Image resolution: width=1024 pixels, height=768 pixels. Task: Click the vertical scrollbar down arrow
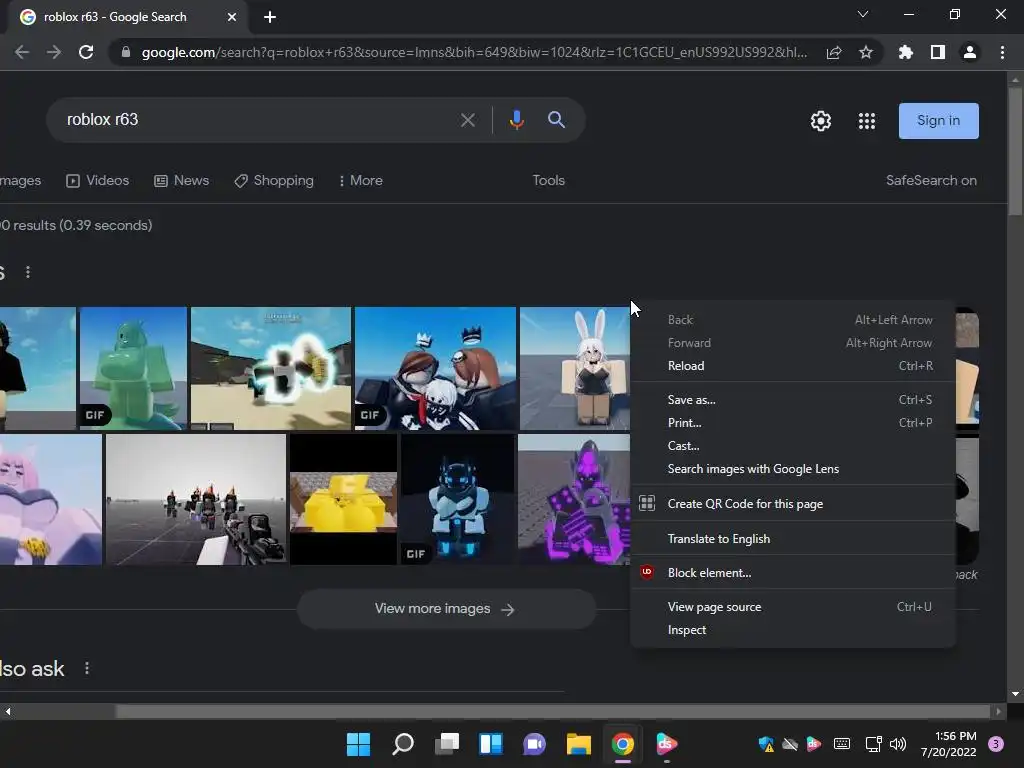[x=1015, y=694]
